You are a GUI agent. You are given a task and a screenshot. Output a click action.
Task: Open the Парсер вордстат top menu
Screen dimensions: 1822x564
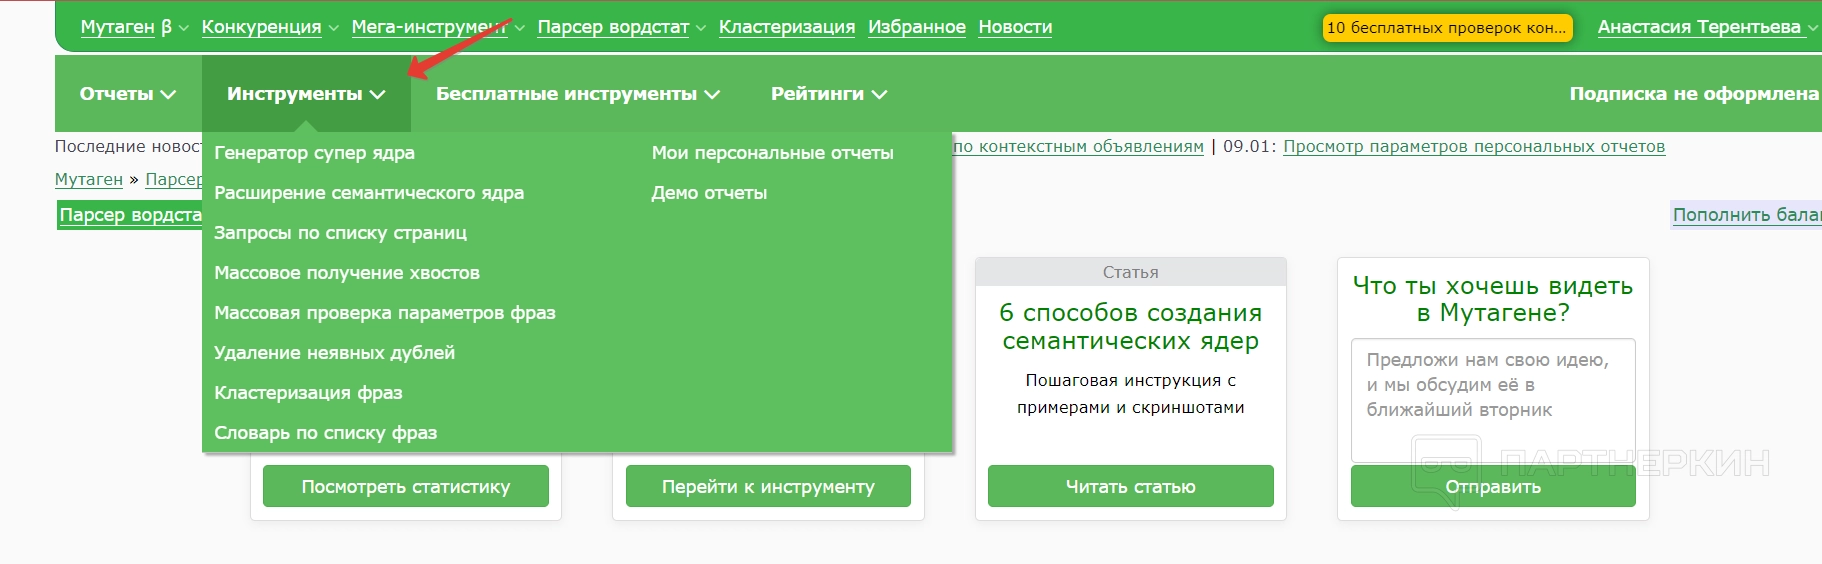[621, 27]
